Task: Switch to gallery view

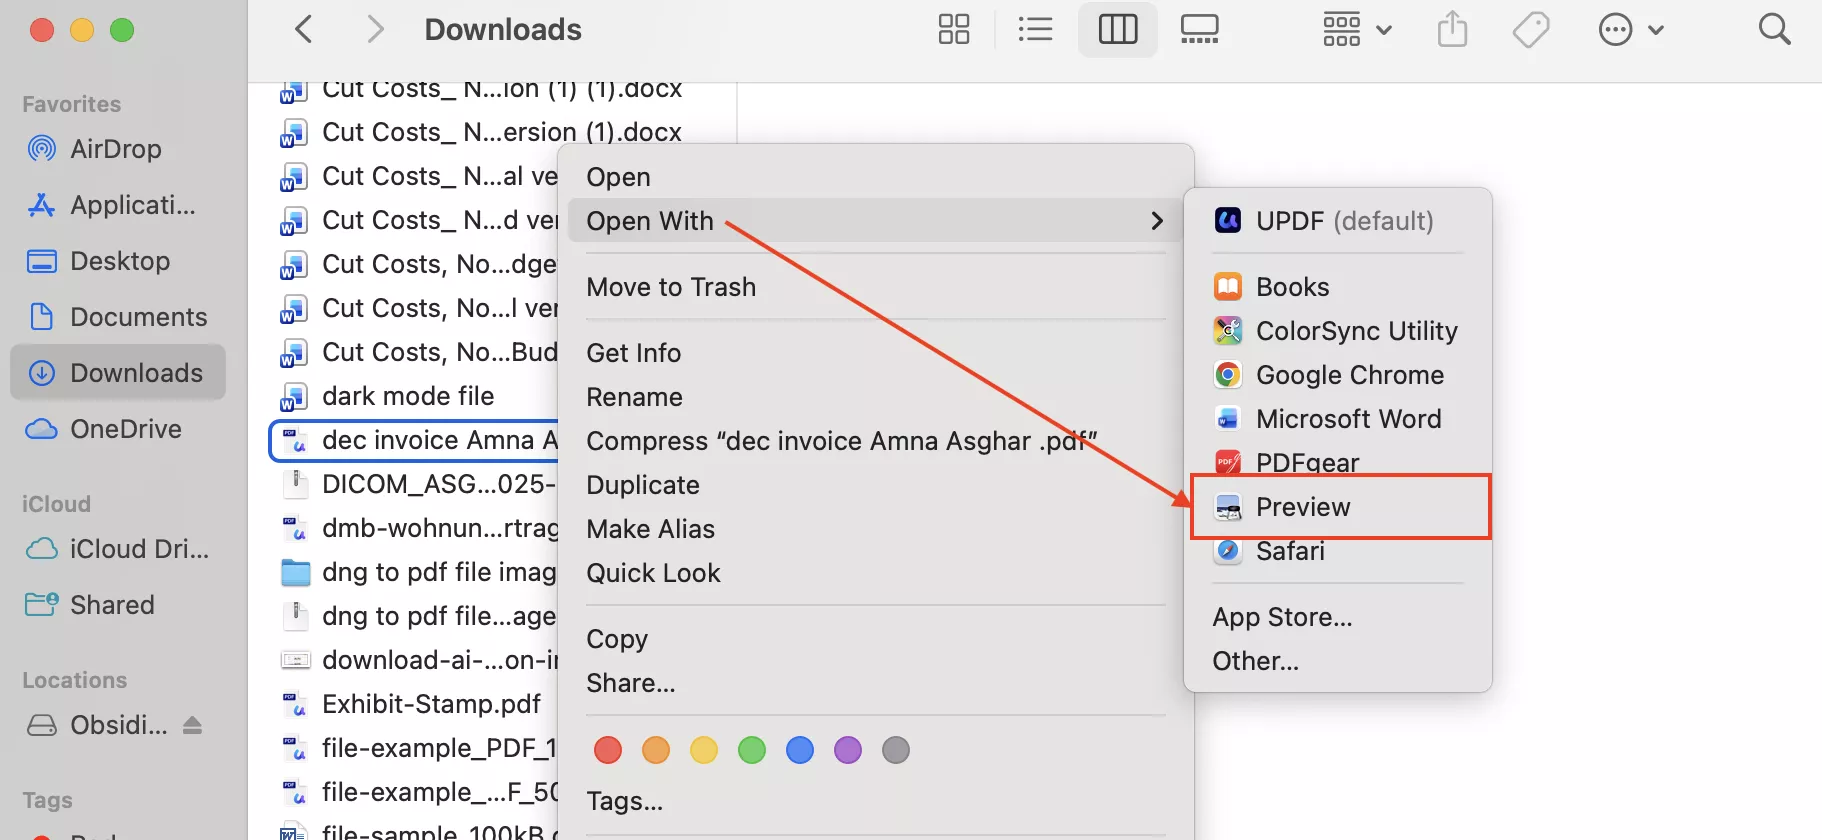Action: click(x=1199, y=29)
